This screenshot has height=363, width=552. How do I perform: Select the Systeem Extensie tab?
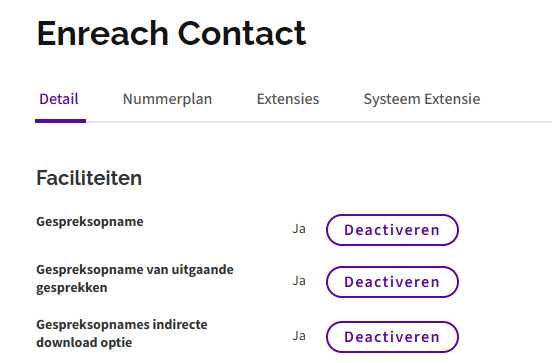click(422, 99)
